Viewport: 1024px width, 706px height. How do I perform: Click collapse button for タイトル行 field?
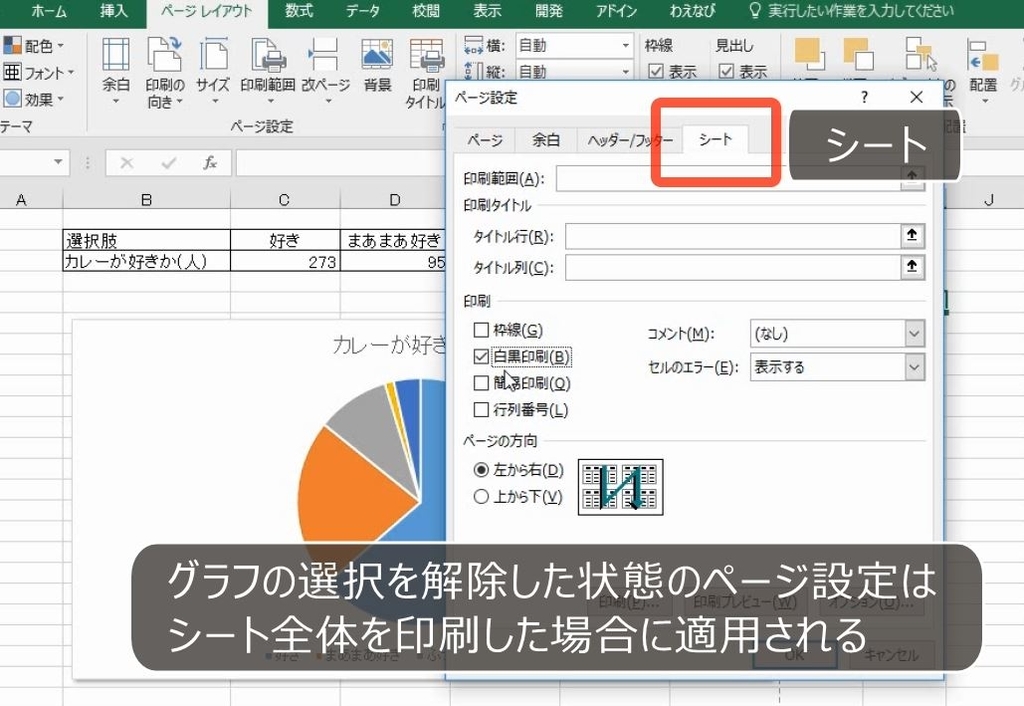pyautogui.click(x=912, y=236)
